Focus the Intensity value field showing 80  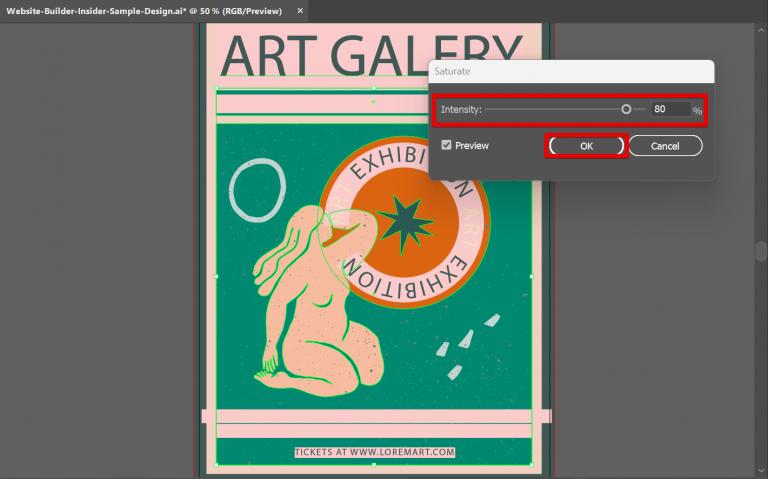[670, 109]
